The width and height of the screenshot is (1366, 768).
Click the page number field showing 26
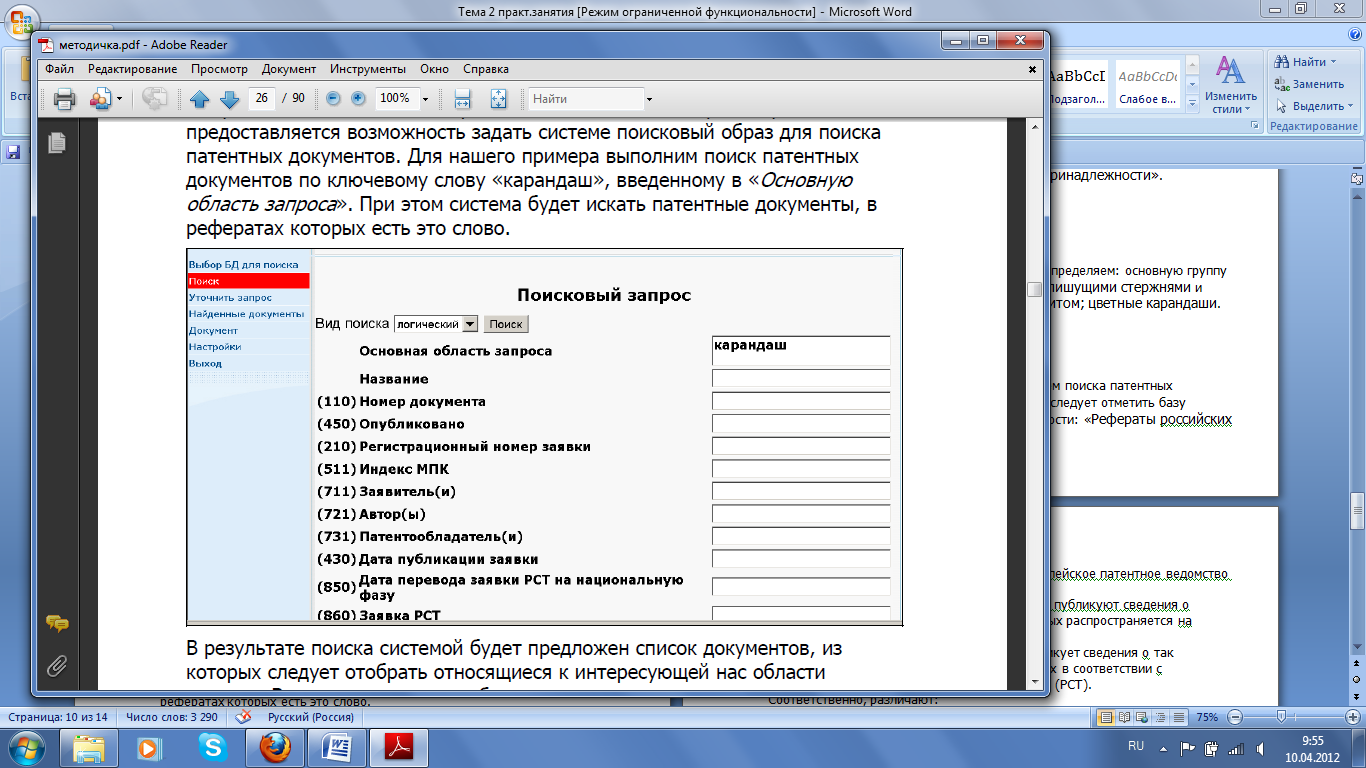262,98
